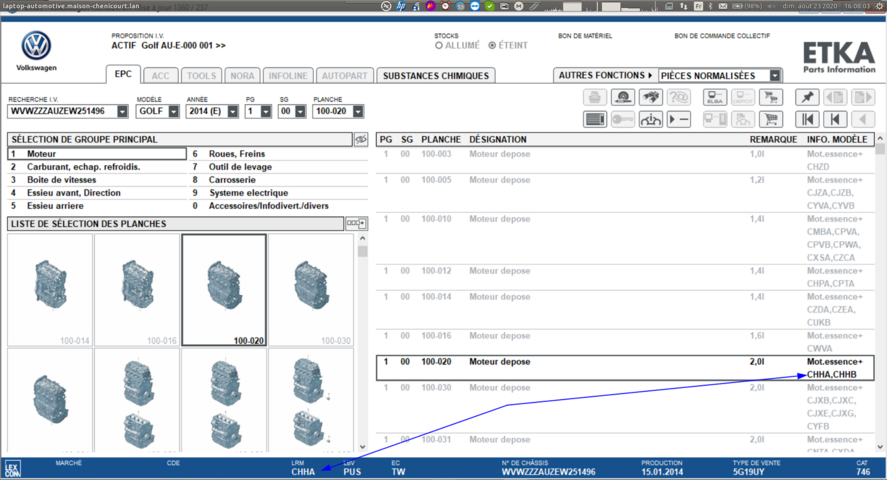Click the LEX COM icon in status bar
The image size is (887, 480).
pyautogui.click(x=12, y=469)
